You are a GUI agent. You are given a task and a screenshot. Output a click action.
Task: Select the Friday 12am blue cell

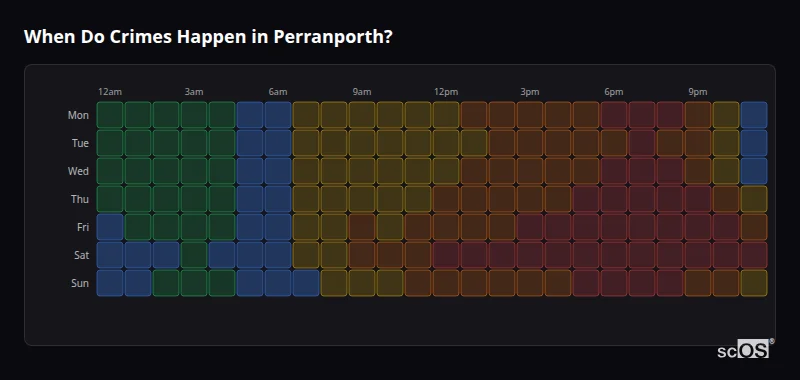coord(110,227)
